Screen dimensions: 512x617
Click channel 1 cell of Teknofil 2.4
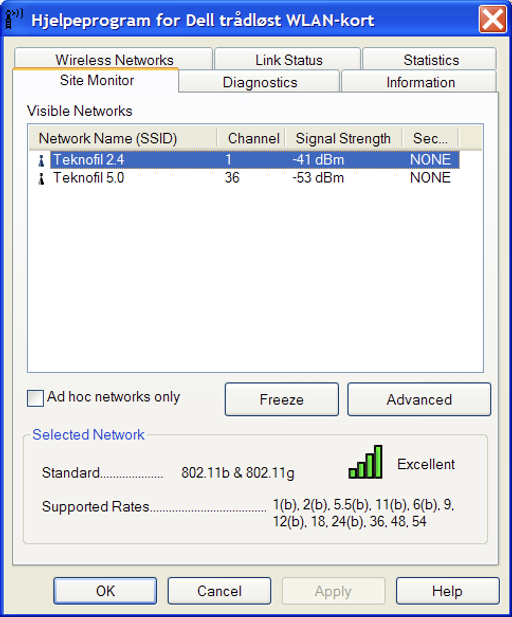pyautogui.click(x=228, y=160)
